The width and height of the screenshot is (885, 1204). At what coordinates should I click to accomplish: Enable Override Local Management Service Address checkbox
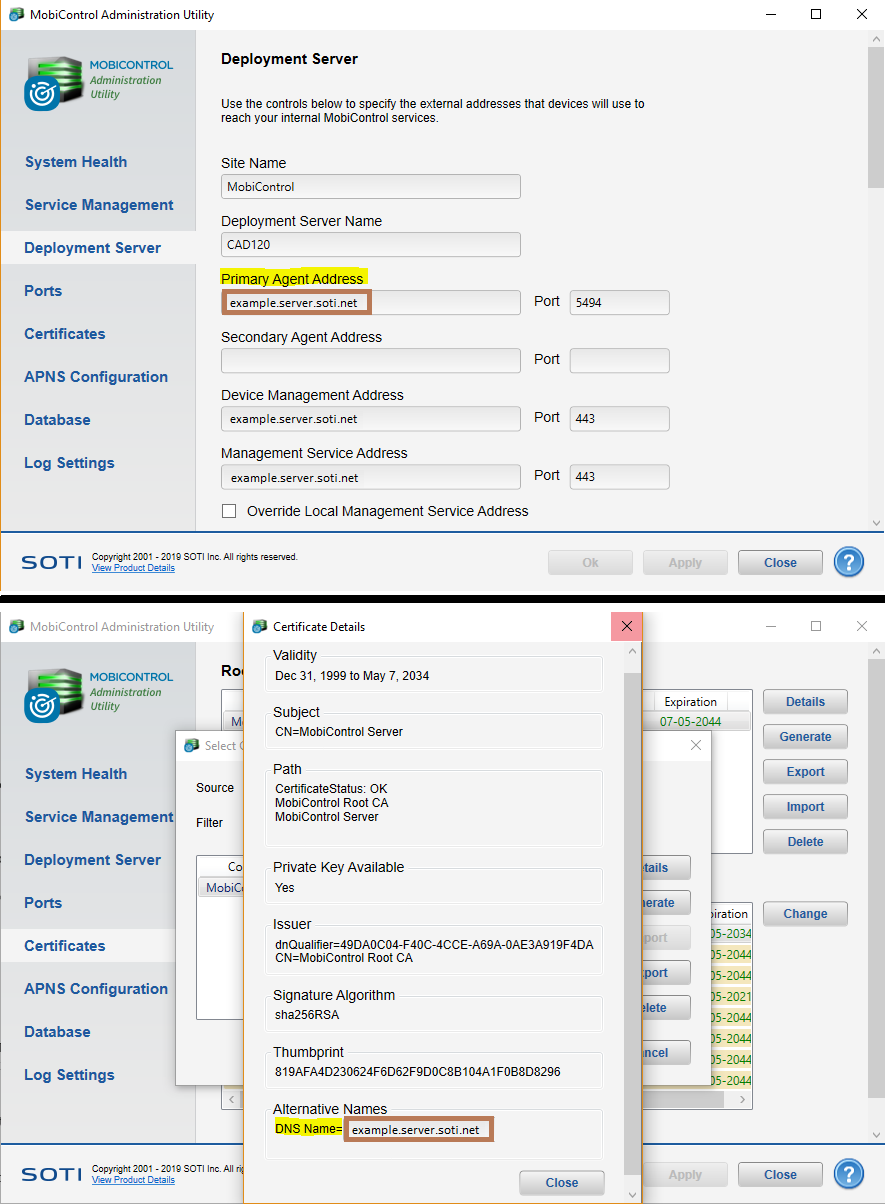pyautogui.click(x=229, y=511)
